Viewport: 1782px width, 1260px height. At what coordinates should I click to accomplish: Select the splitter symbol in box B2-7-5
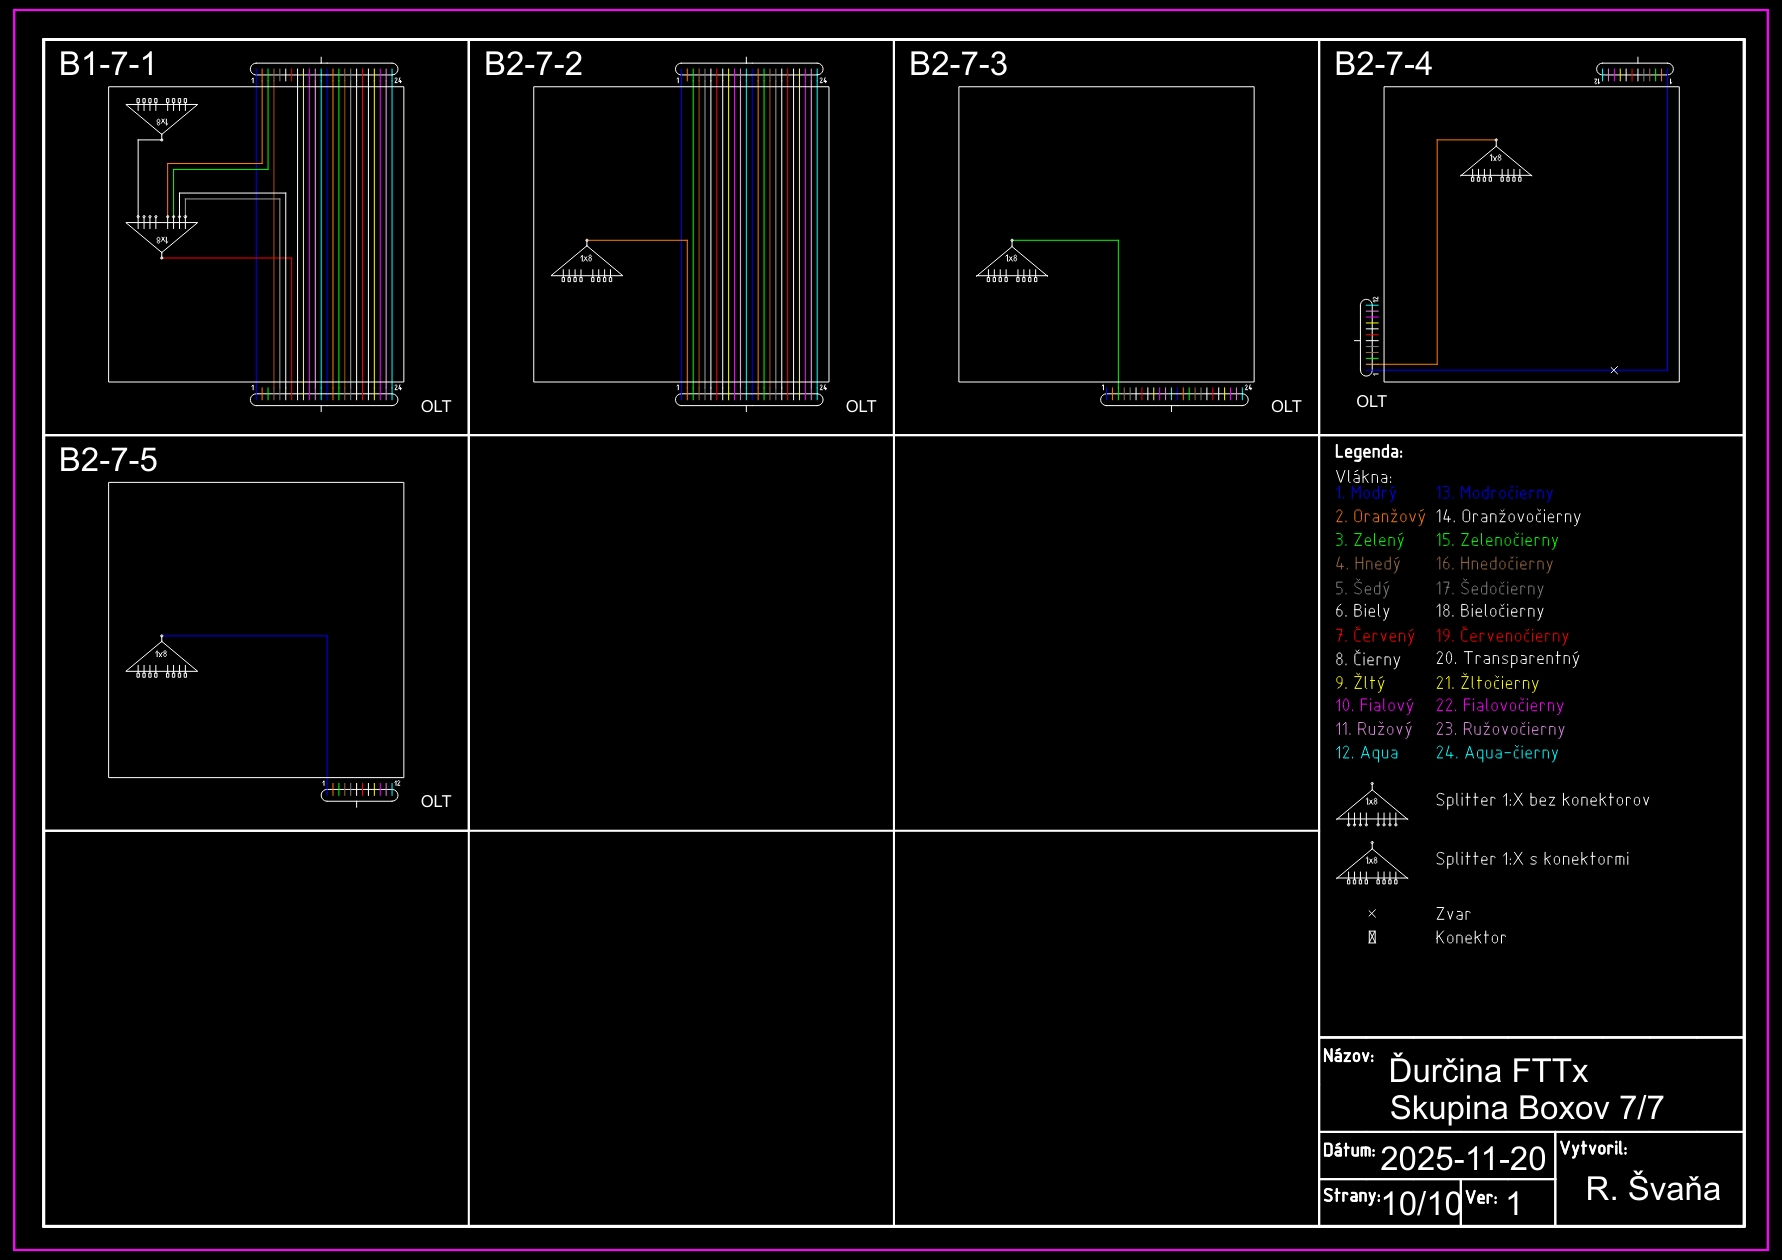point(162,658)
